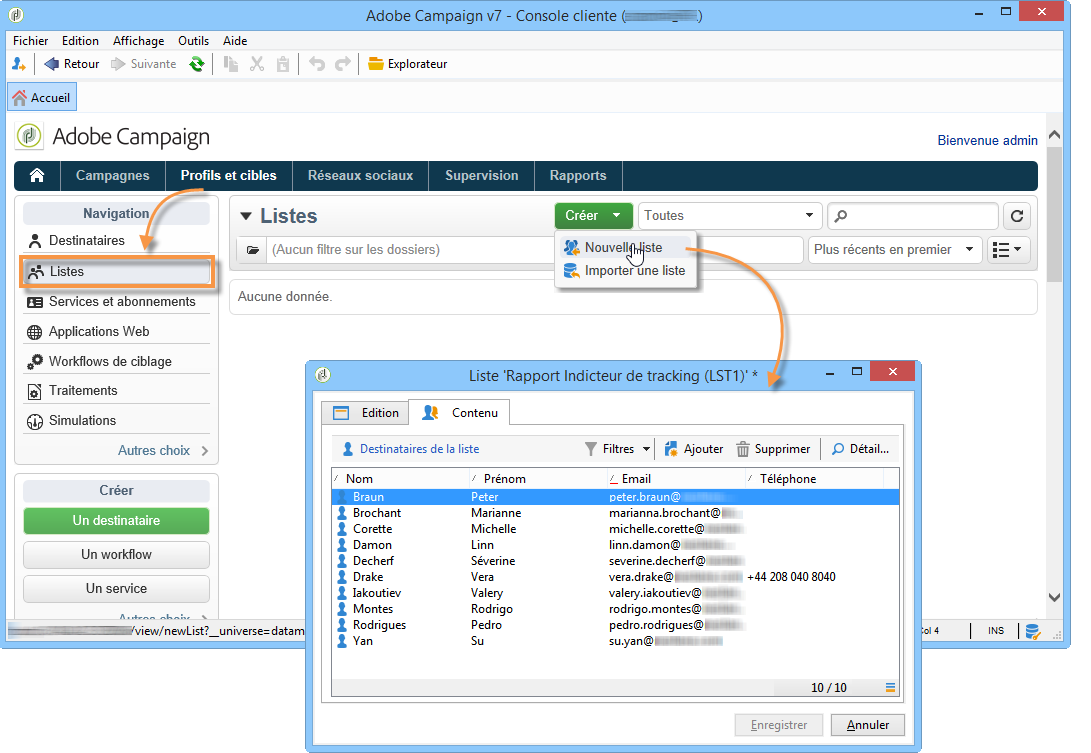Open the Profils et cibles tab
The width and height of the screenshot is (1091, 753).
[x=229, y=175]
